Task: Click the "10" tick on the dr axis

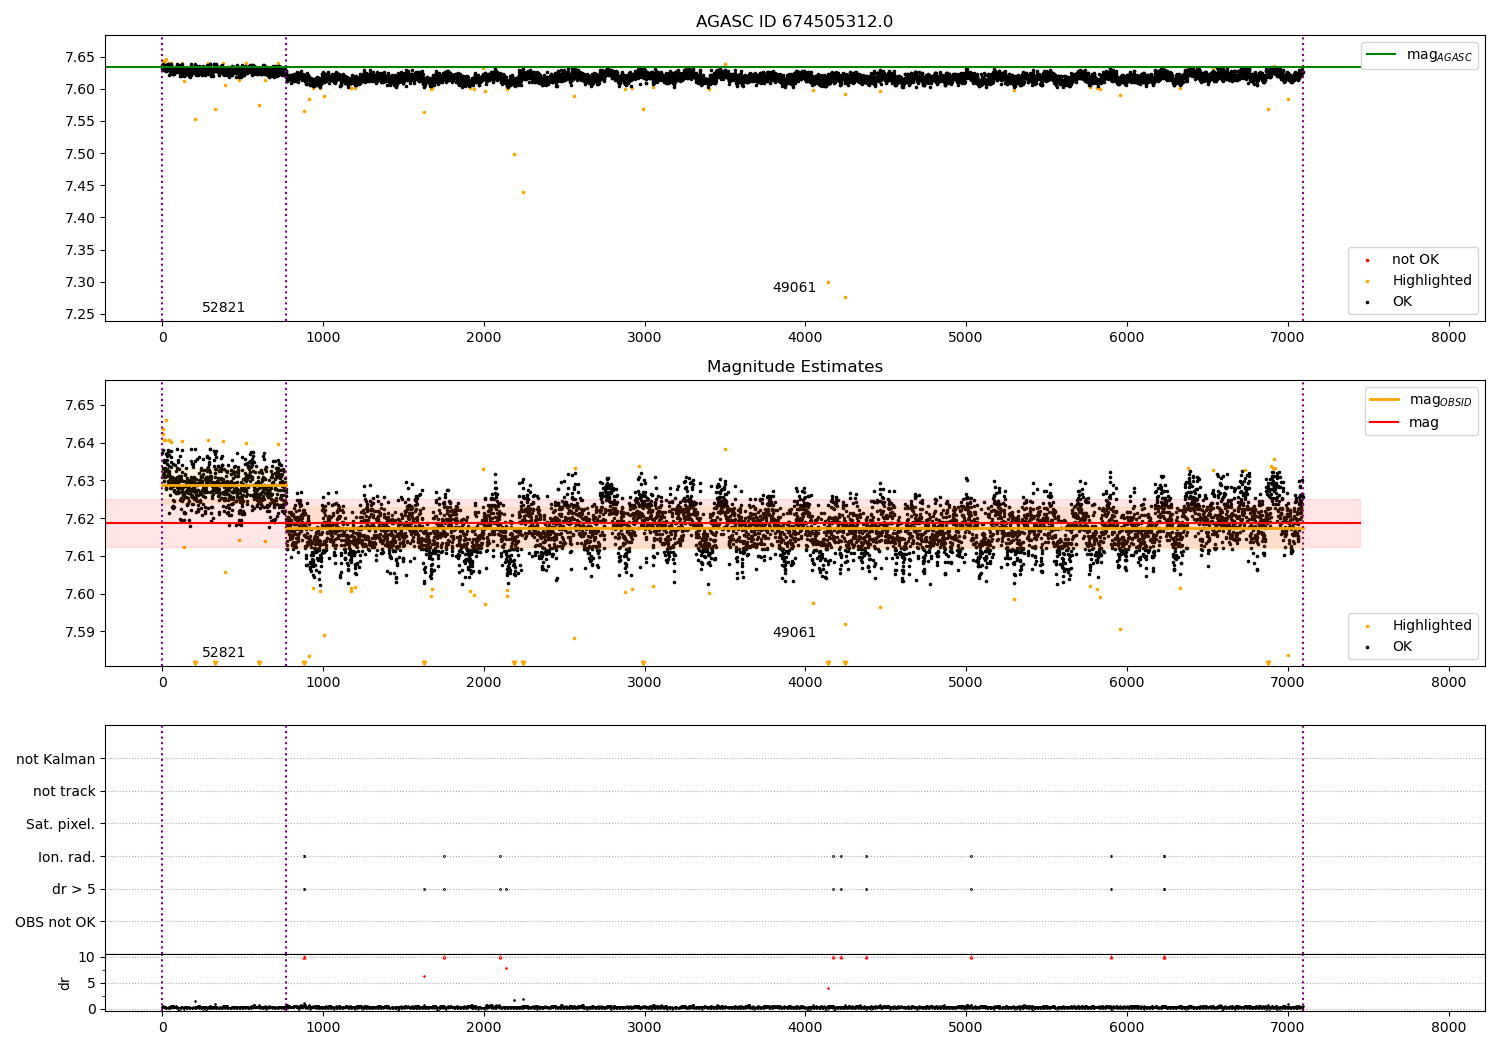Action: (x=87, y=957)
